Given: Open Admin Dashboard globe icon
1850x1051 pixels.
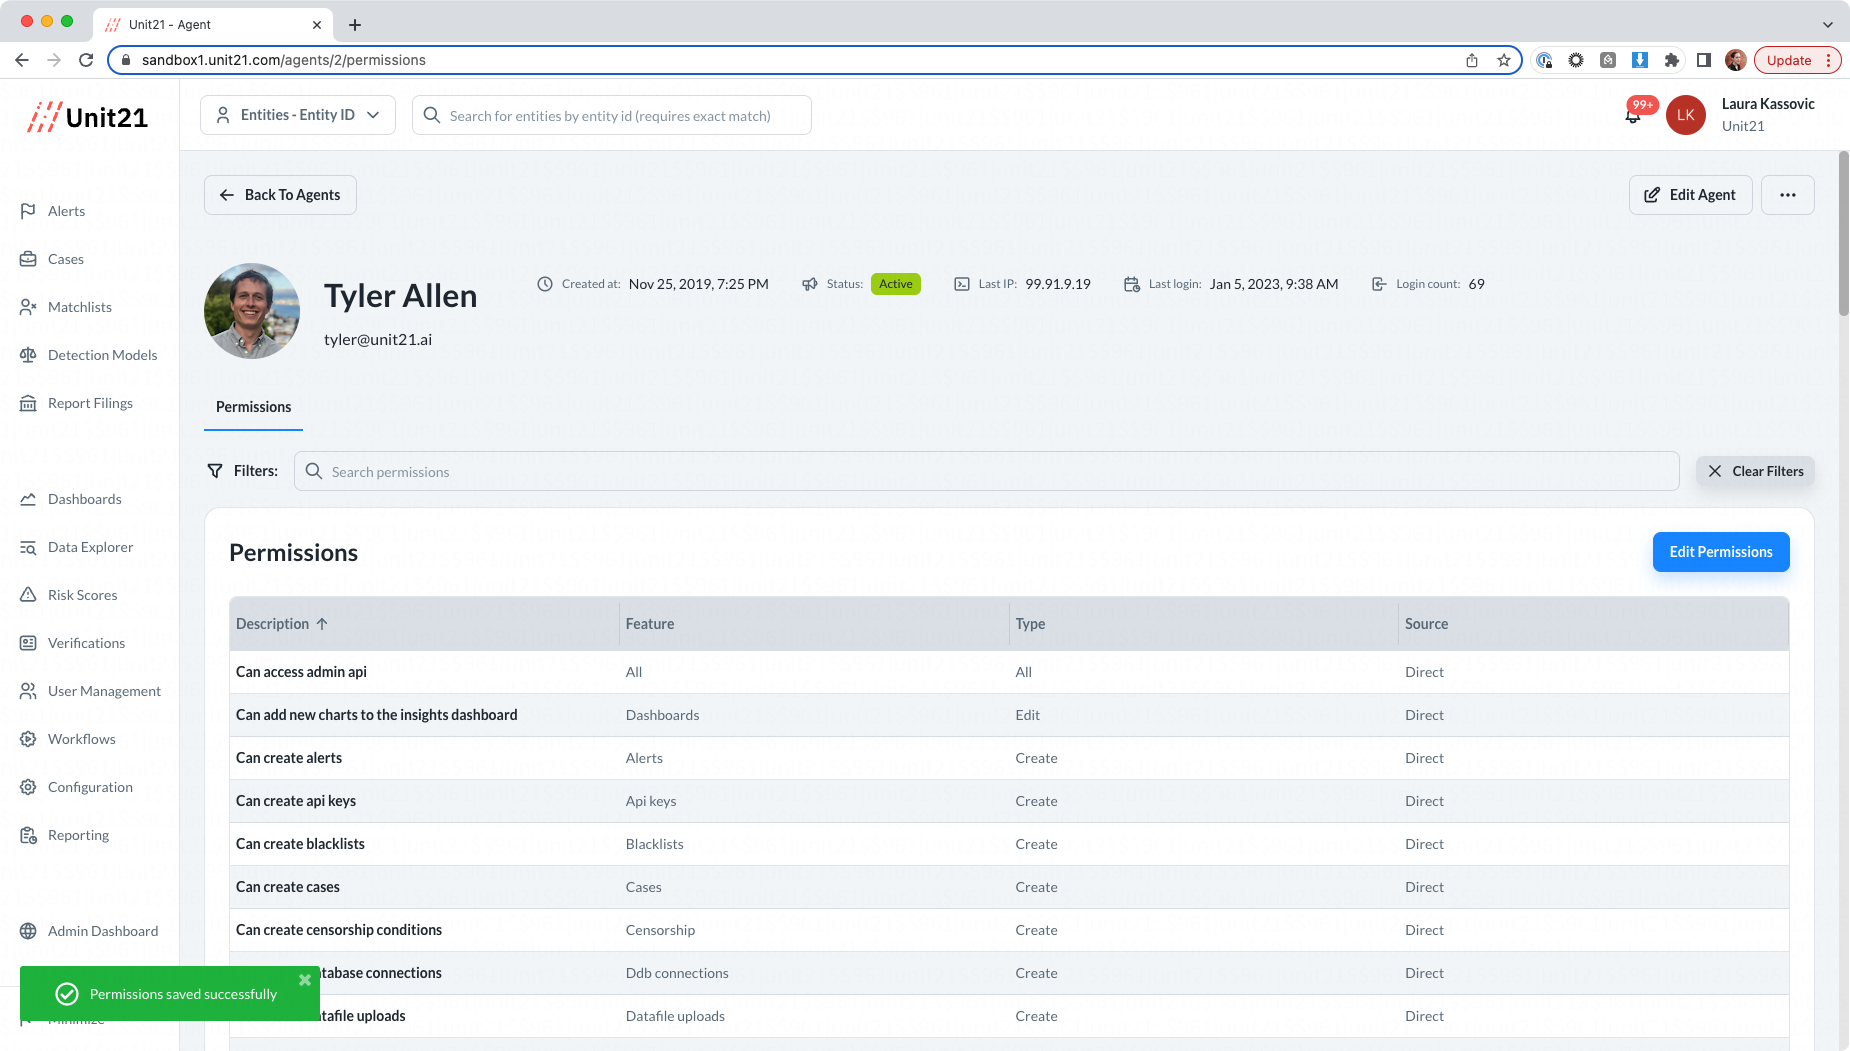Looking at the screenshot, I should coord(28,931).
